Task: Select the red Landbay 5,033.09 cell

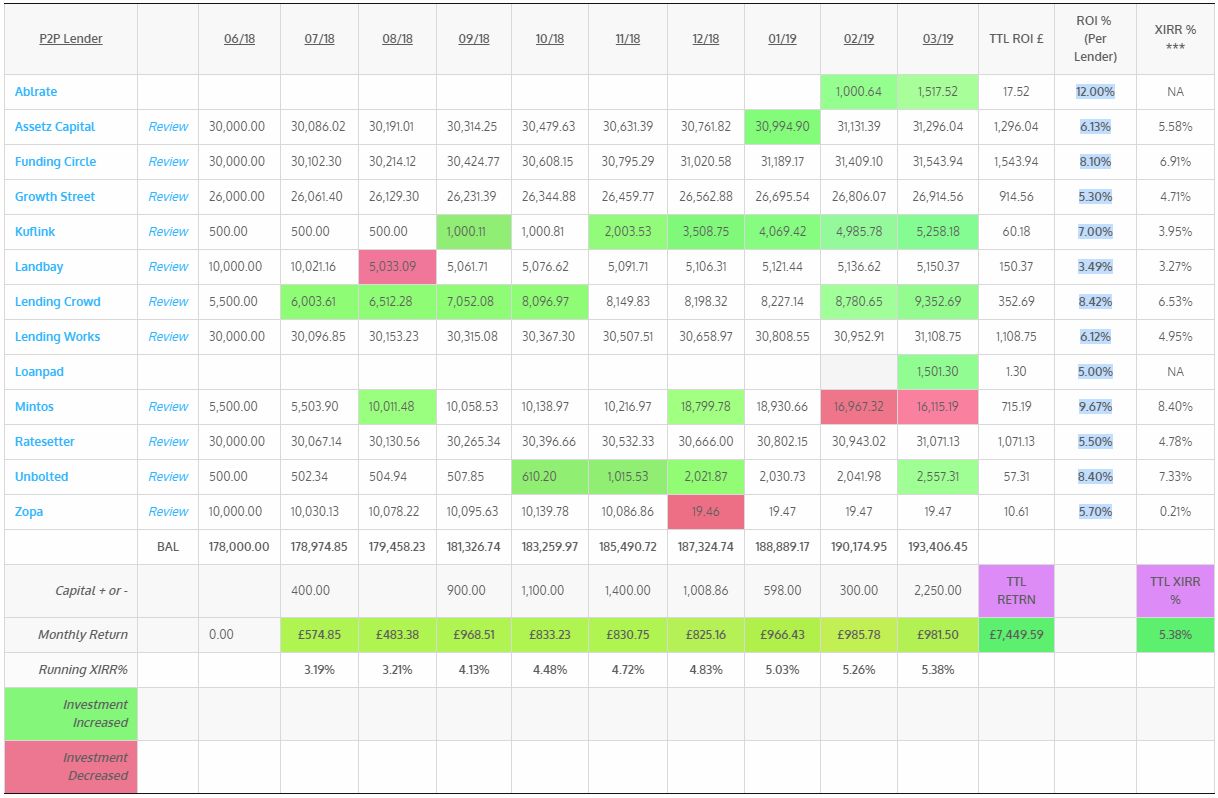Action: (x=397, y=267)
